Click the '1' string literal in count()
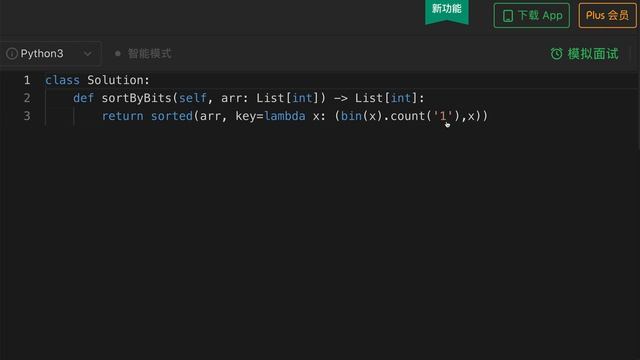The image size is (640, 360). (443, 116)
